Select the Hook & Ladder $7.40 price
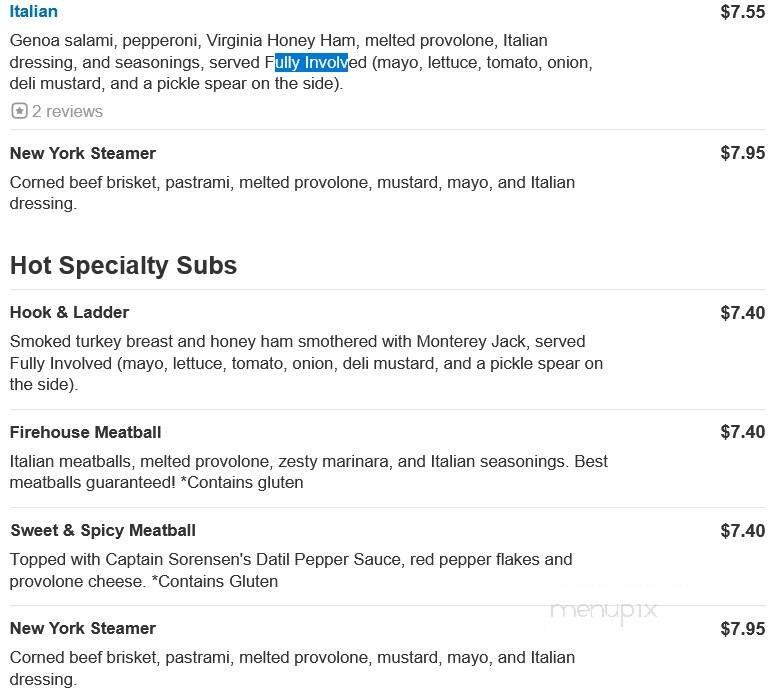Image resolution: width=783 pixels, height=693 pixels. [x=742, y=313]
